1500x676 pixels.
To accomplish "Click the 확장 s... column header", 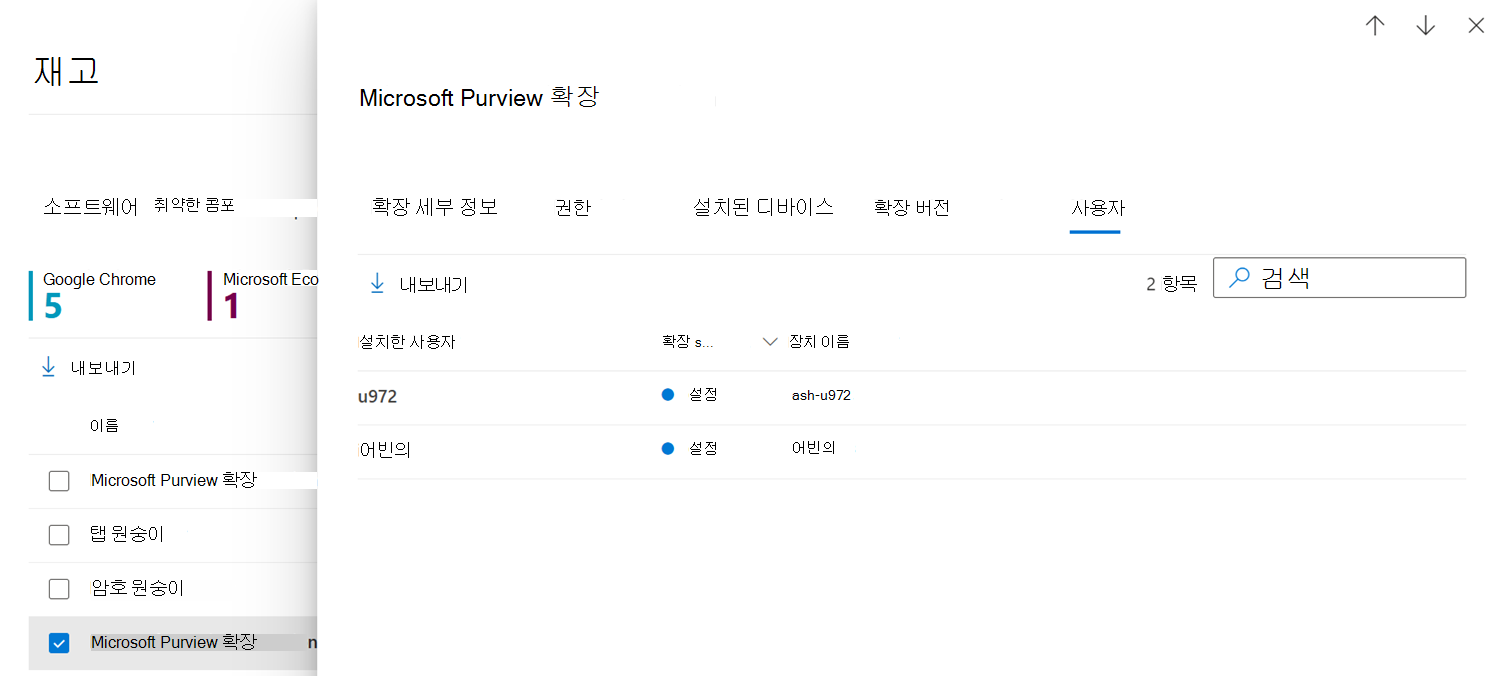I will coord(687,342).
